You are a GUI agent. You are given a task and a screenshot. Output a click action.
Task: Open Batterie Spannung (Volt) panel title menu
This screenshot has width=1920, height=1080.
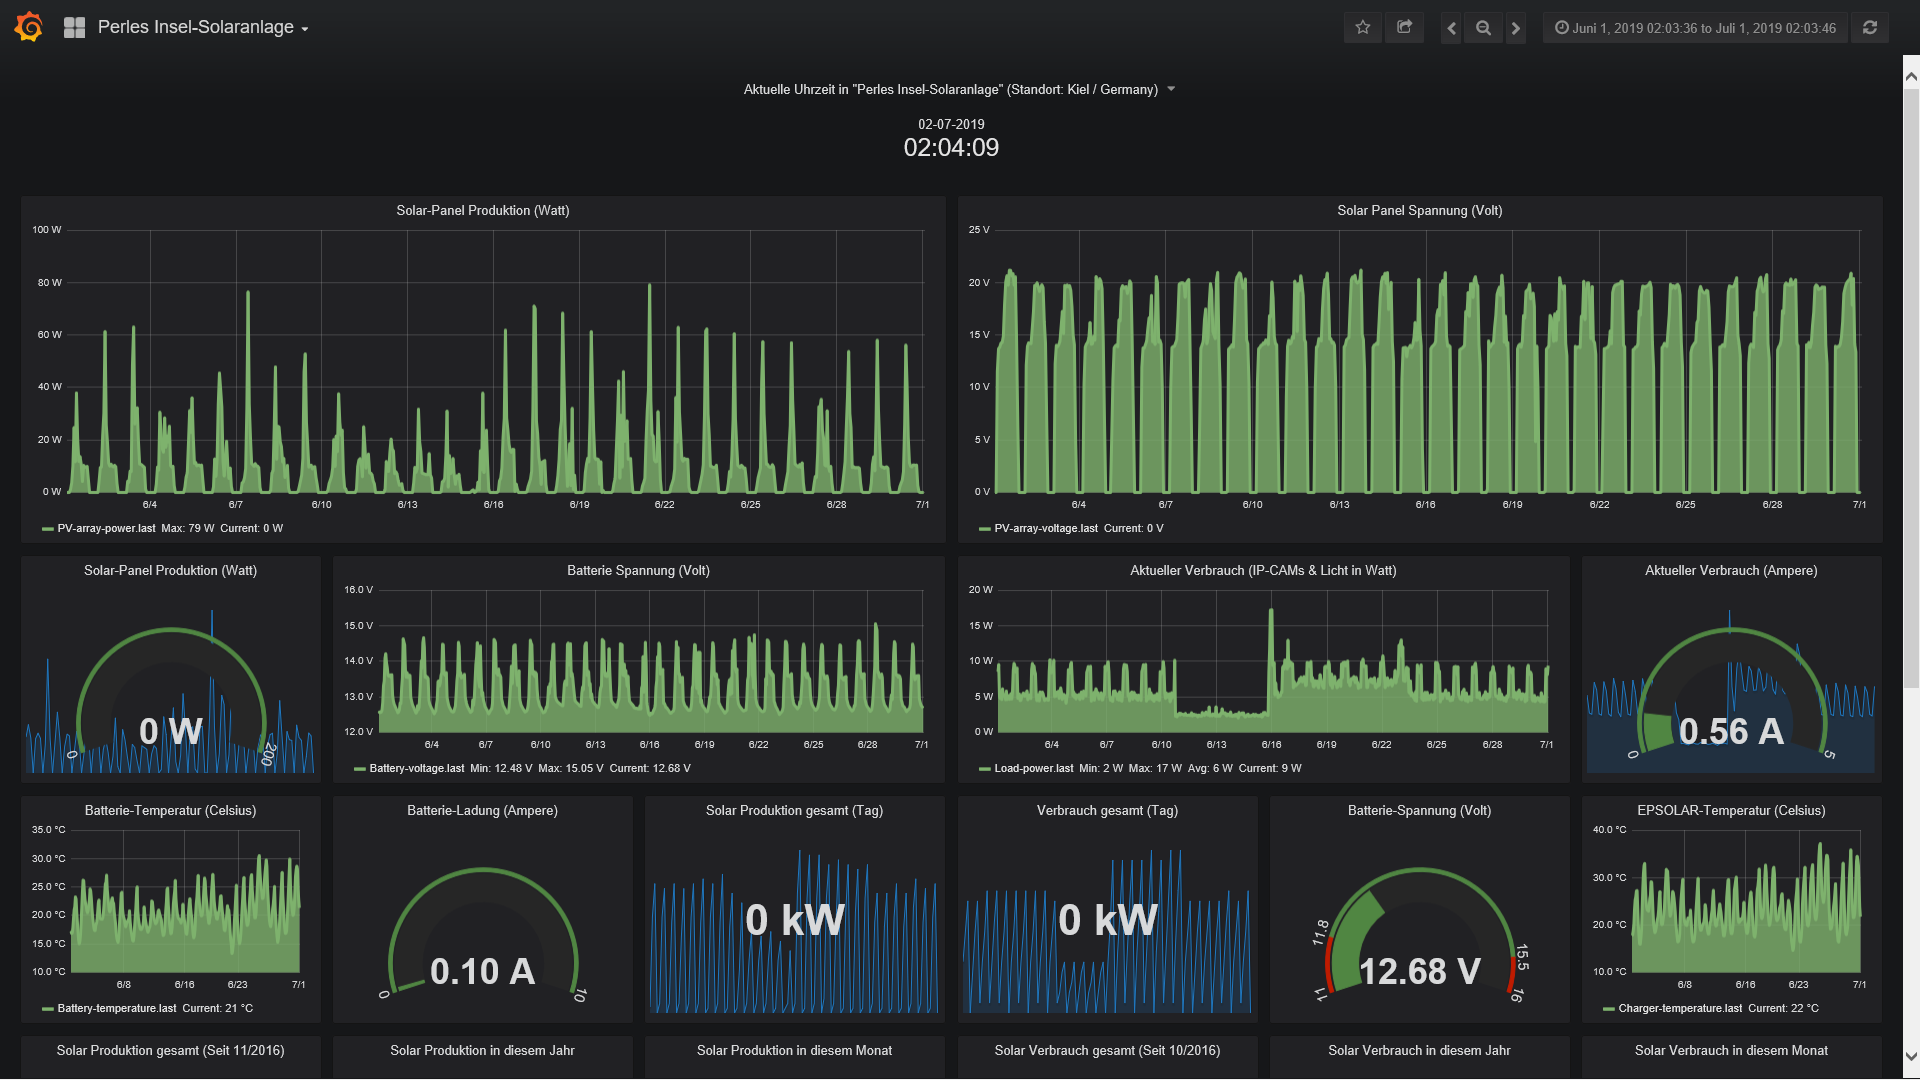tap(638, 571)
